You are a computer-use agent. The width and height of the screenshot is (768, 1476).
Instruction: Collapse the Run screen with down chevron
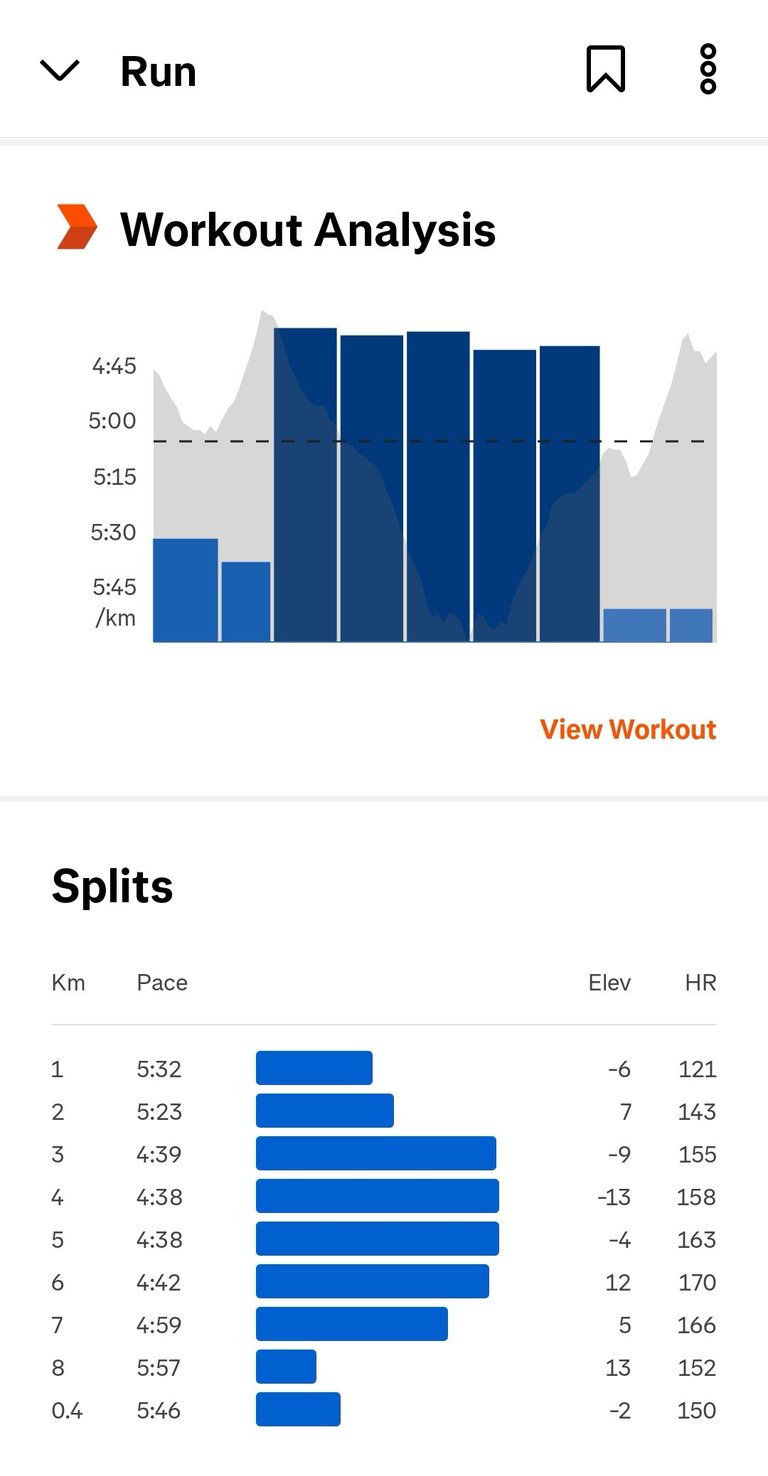point(59,70)
